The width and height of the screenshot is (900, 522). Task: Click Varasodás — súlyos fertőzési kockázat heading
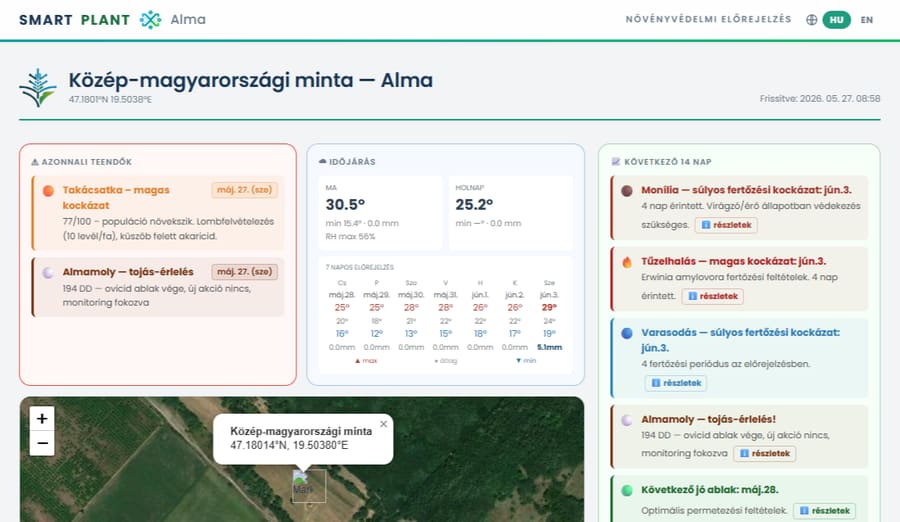[x=740, y=340]
